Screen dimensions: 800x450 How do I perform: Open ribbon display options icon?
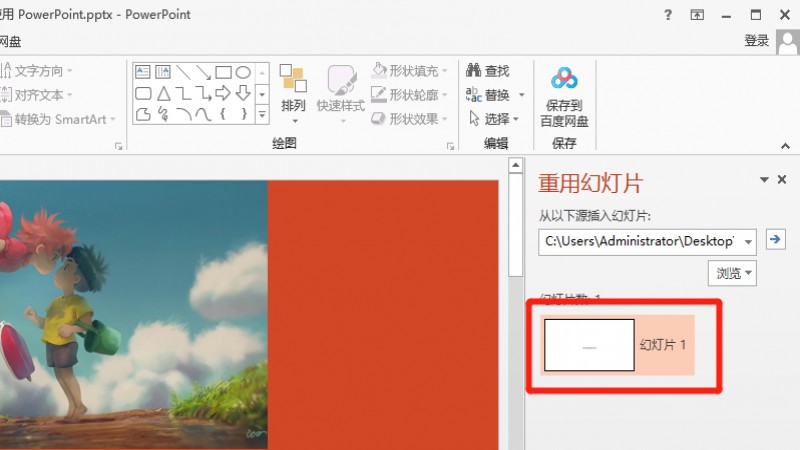tap(697, 15)
